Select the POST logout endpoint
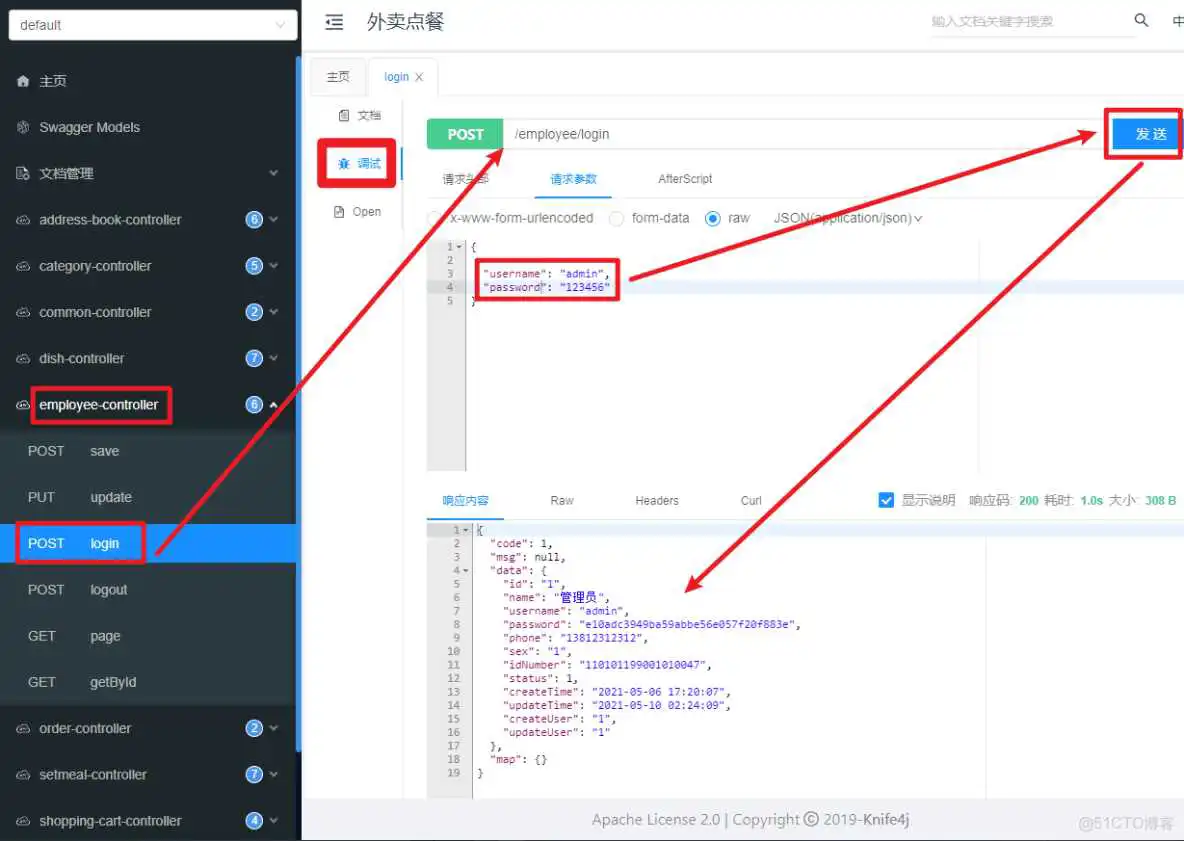The height and width of the screenshot is (841, 1184). click(108, 590)
